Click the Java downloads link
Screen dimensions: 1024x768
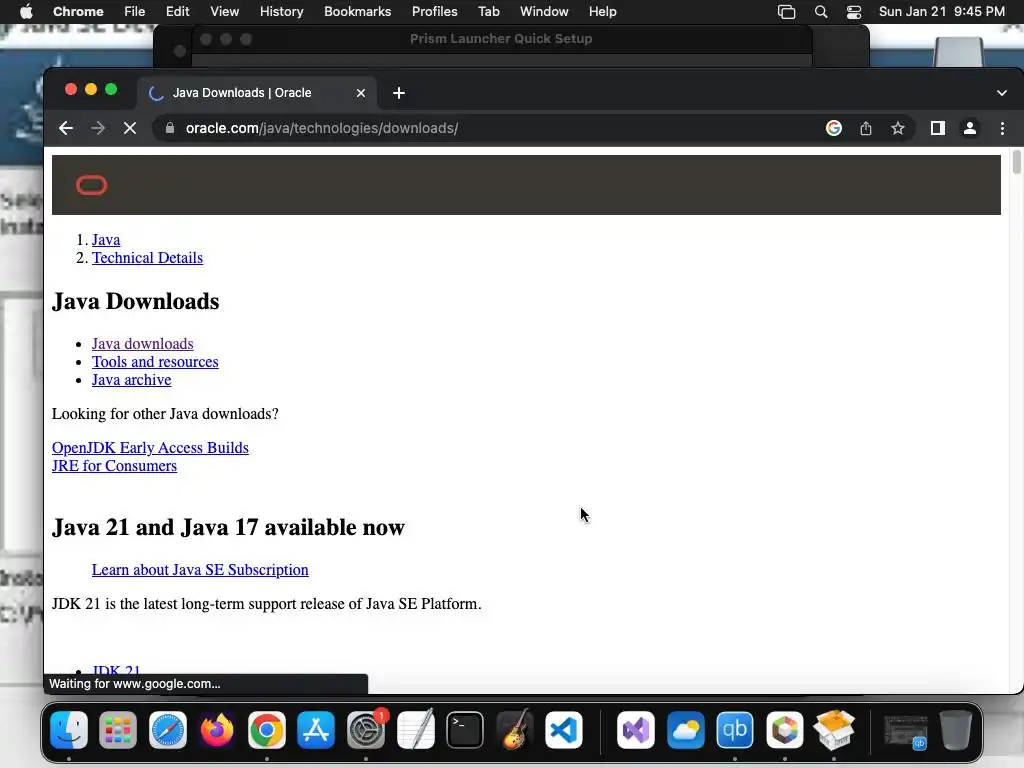142,344
